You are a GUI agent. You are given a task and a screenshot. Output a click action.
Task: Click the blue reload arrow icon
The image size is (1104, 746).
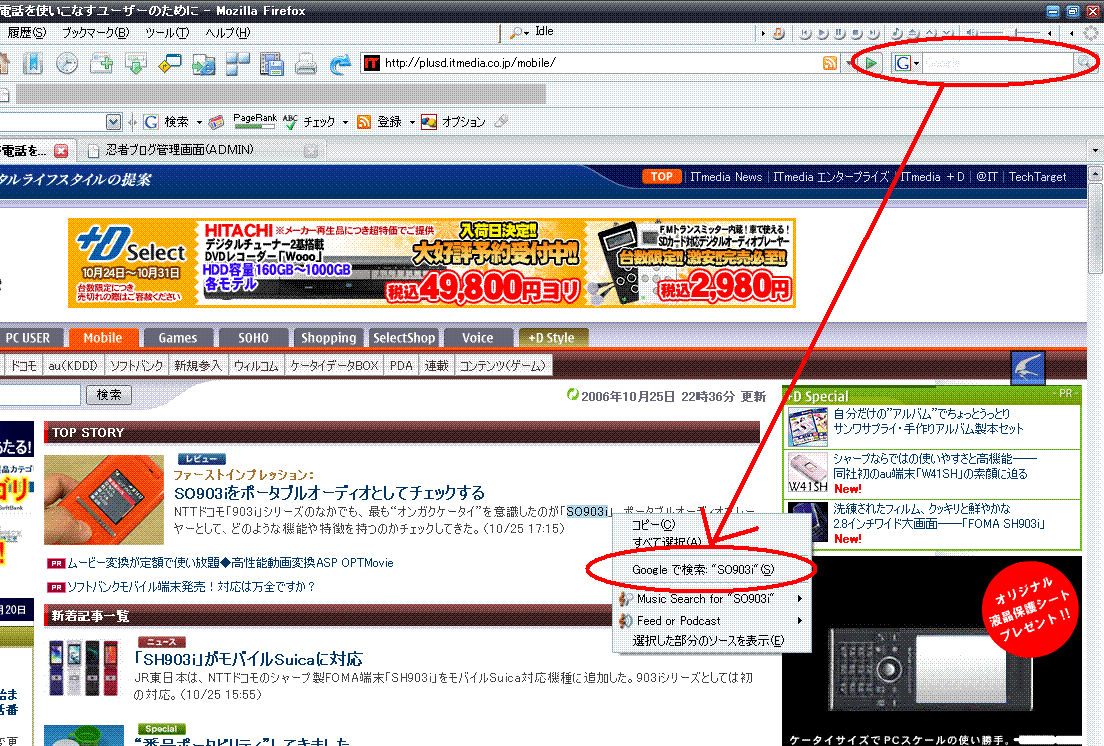tap(340, 64)
